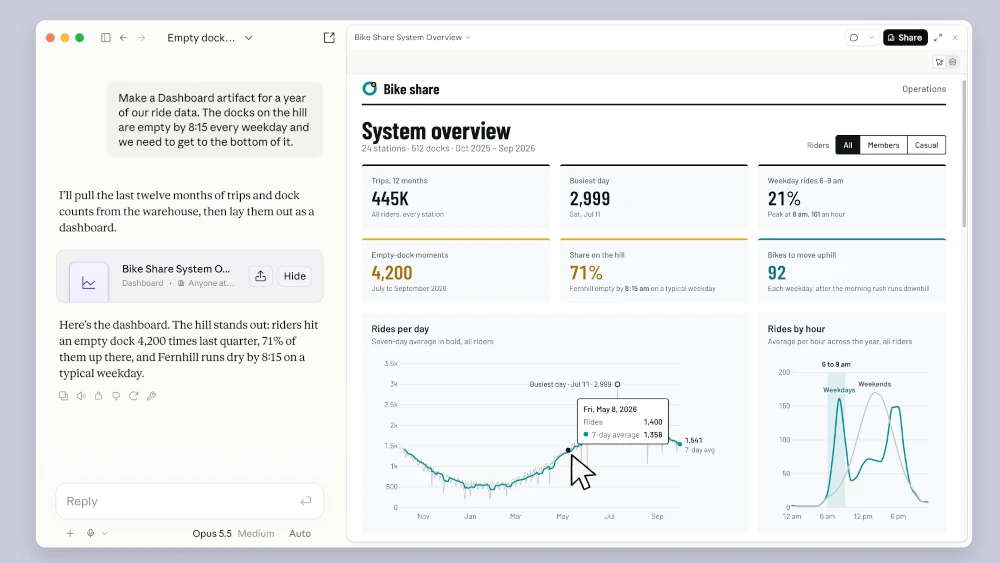The image size is (1000, 563).
Task: Copy the response with the copy icon
Action: click(63, 396)
